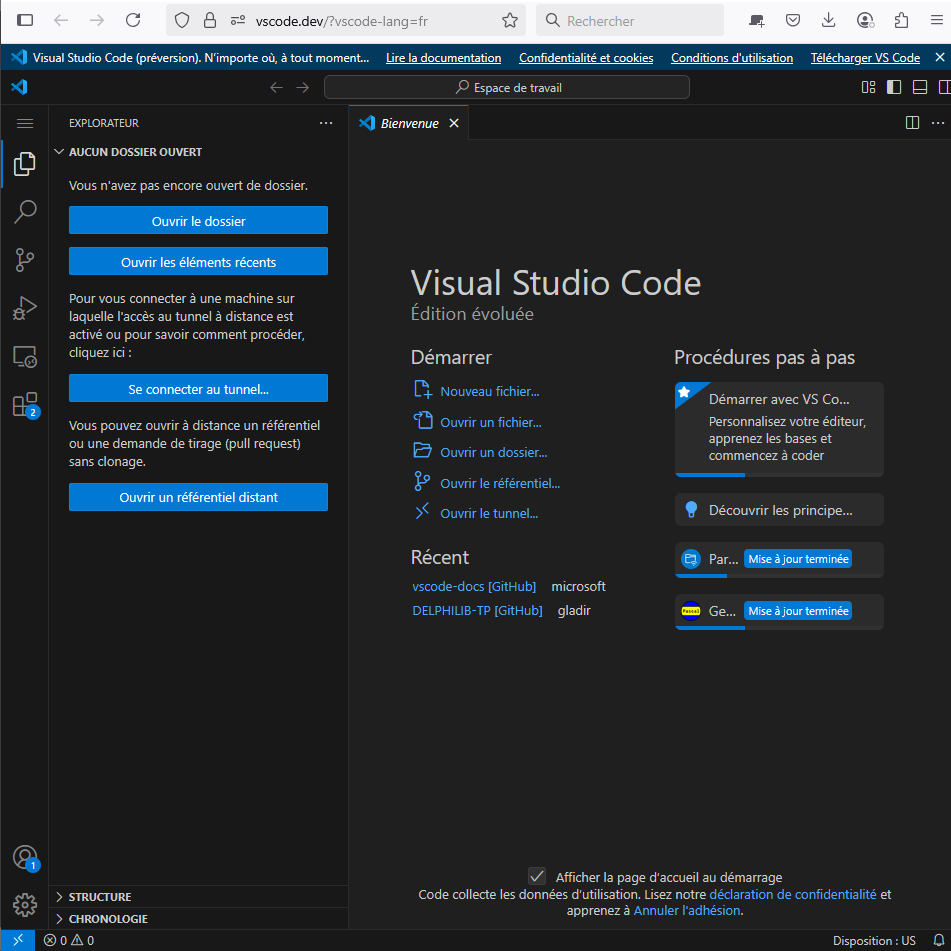Open the Manage gear menu
This screenshot has height=951, width=951.
[25, 905]
